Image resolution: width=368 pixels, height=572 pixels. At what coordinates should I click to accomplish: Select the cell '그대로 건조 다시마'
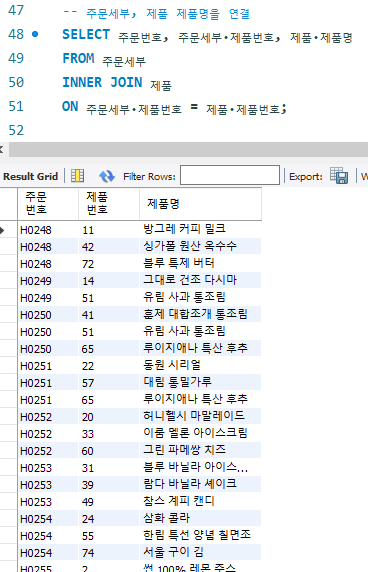[200, 280]
